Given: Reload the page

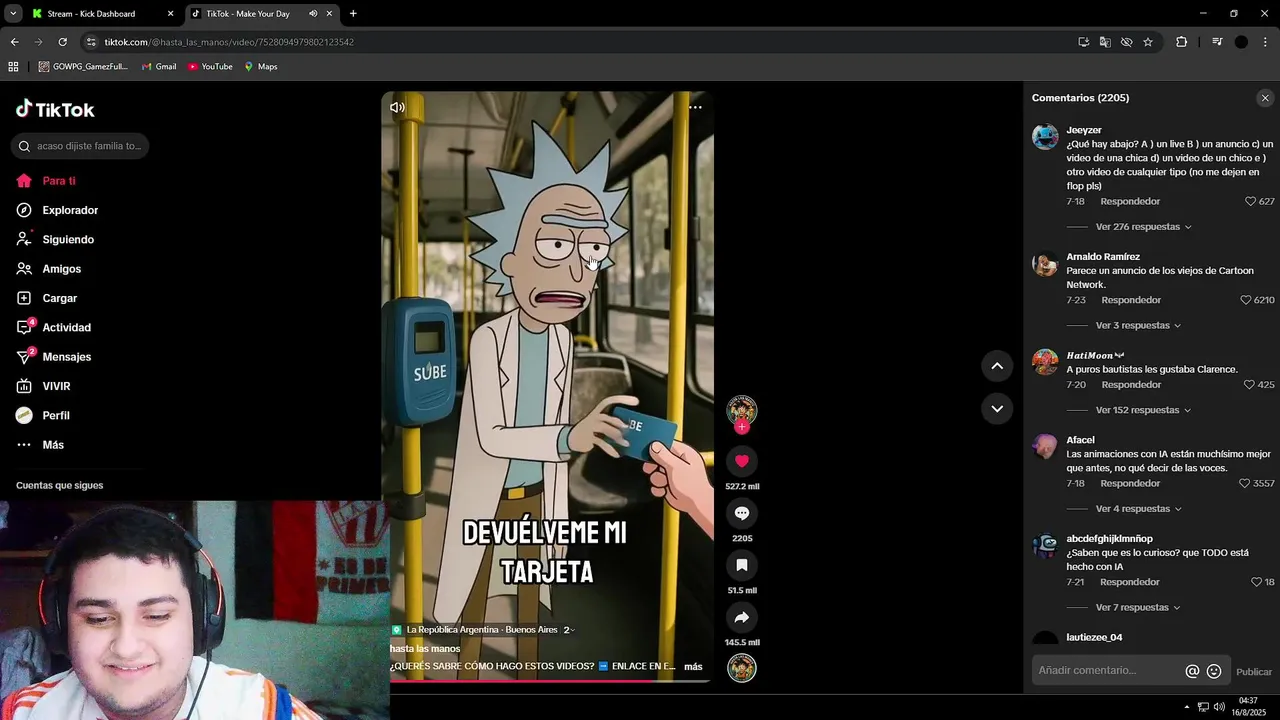Looking at the screenshot, I should tap(62, 42).
